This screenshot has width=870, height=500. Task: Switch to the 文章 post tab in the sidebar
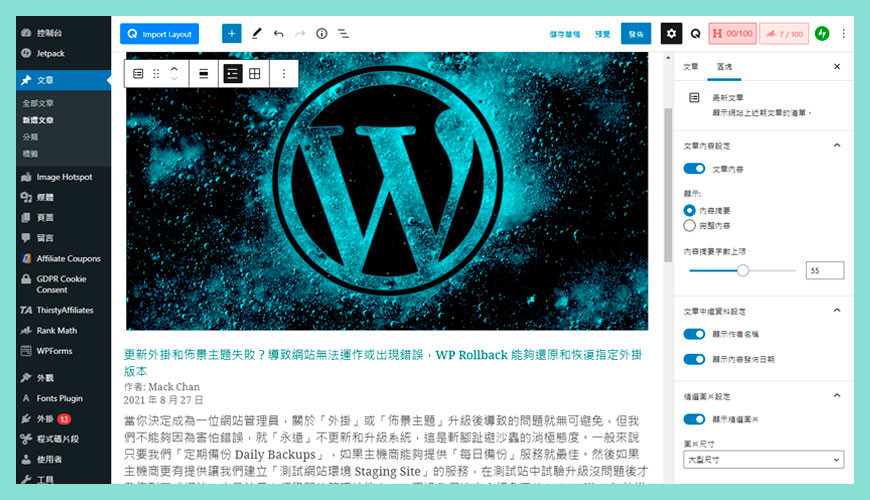coord(690,67)
